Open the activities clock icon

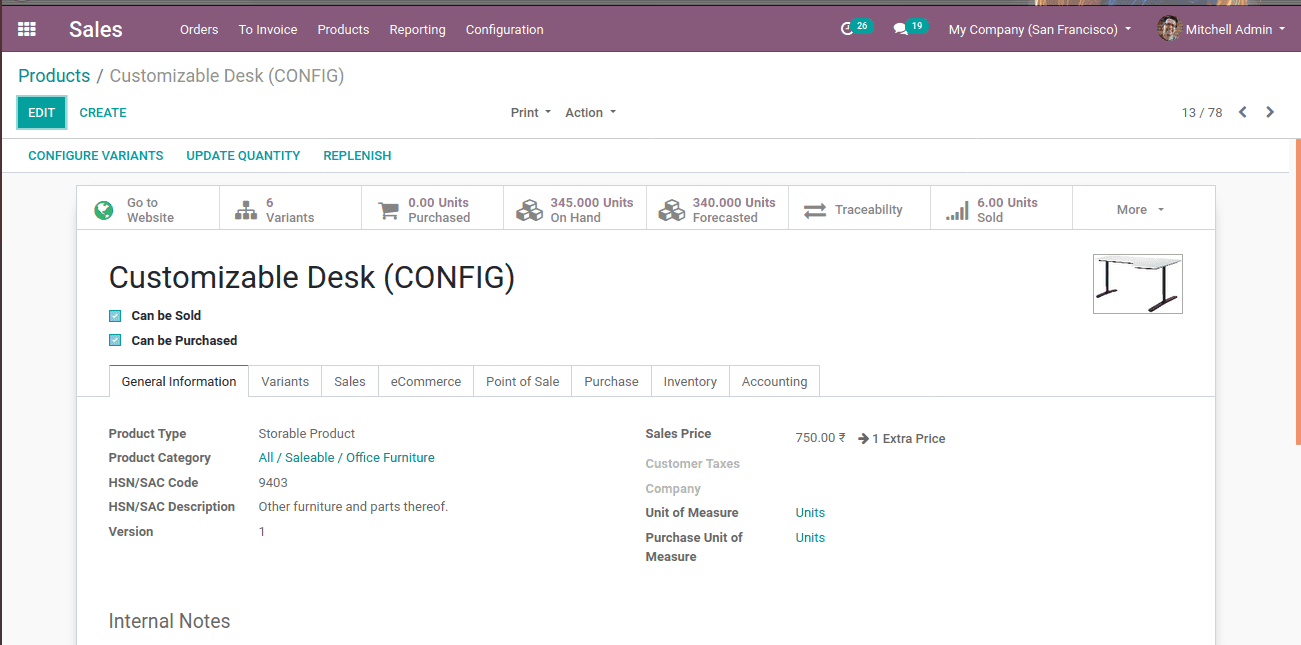point(848,29)
